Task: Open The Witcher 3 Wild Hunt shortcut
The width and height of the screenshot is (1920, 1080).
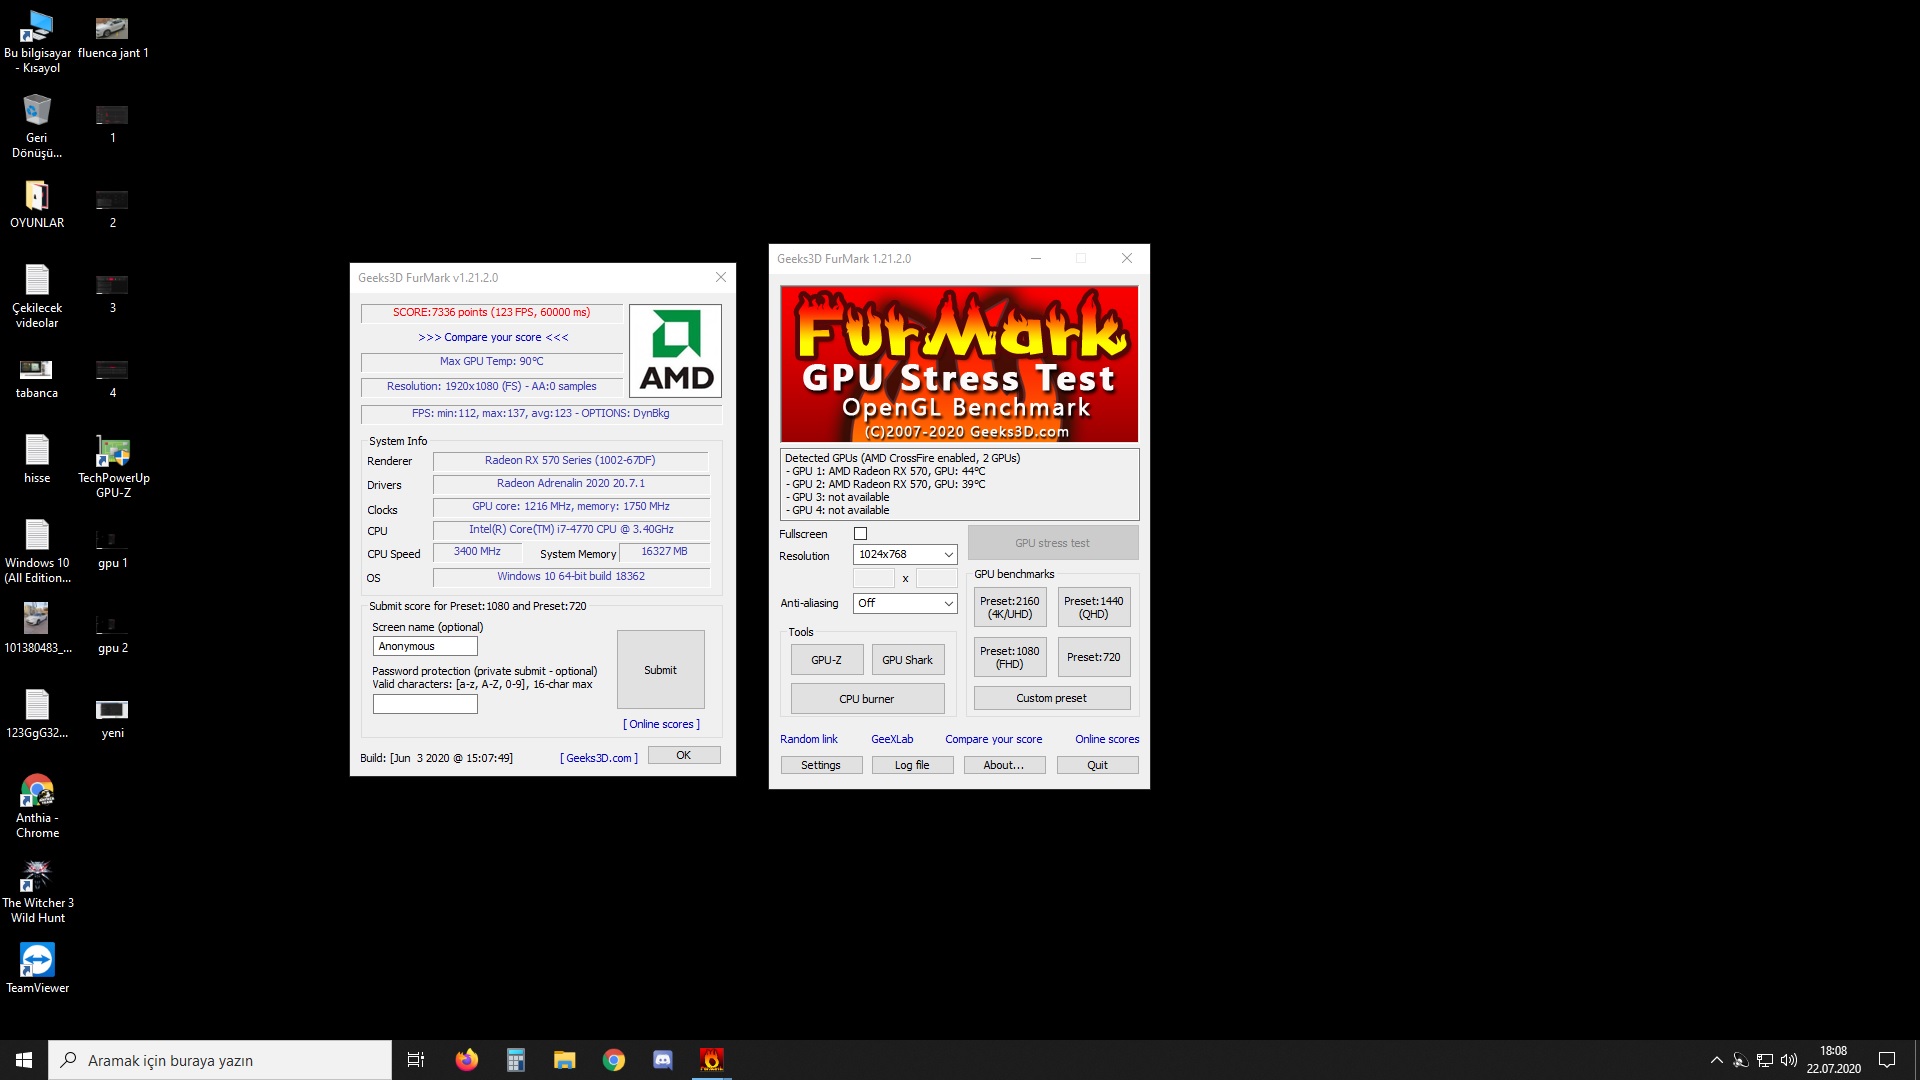Action: click(37, 876)
